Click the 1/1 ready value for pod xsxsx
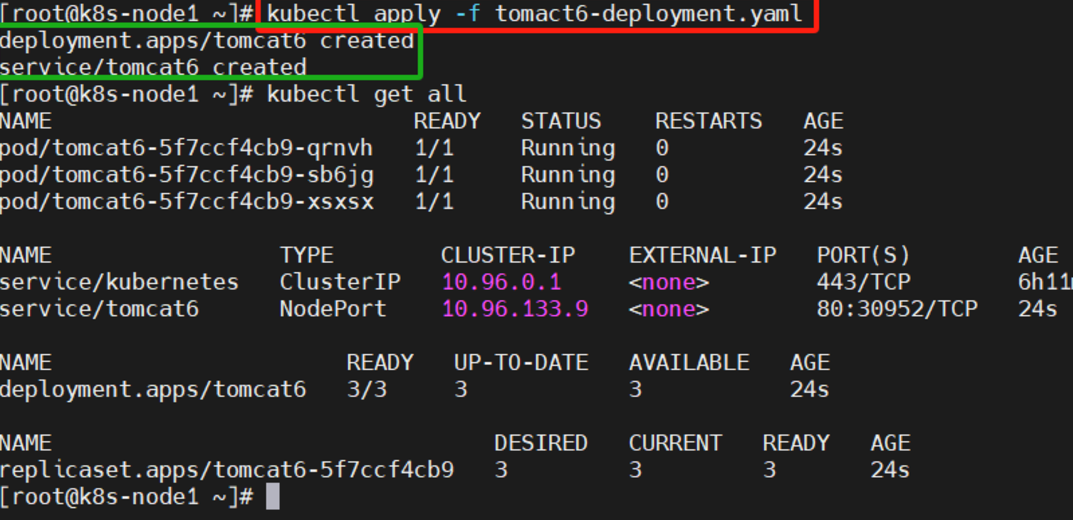The image size is (1073, 520). [434, 202]
